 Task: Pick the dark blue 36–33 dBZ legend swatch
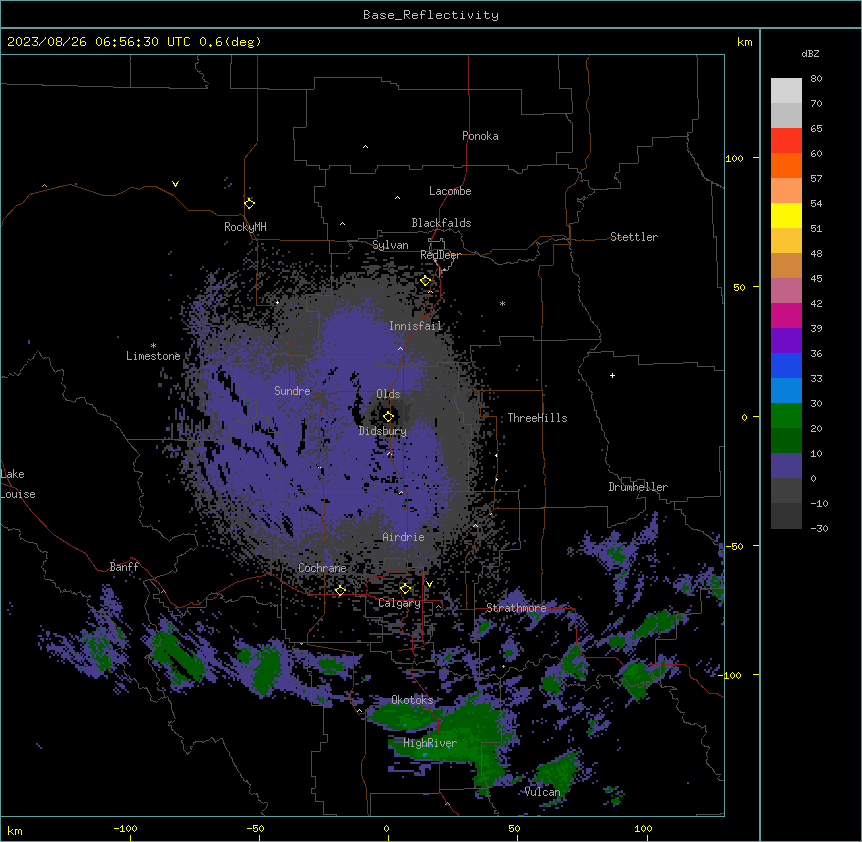click(786, 365)
